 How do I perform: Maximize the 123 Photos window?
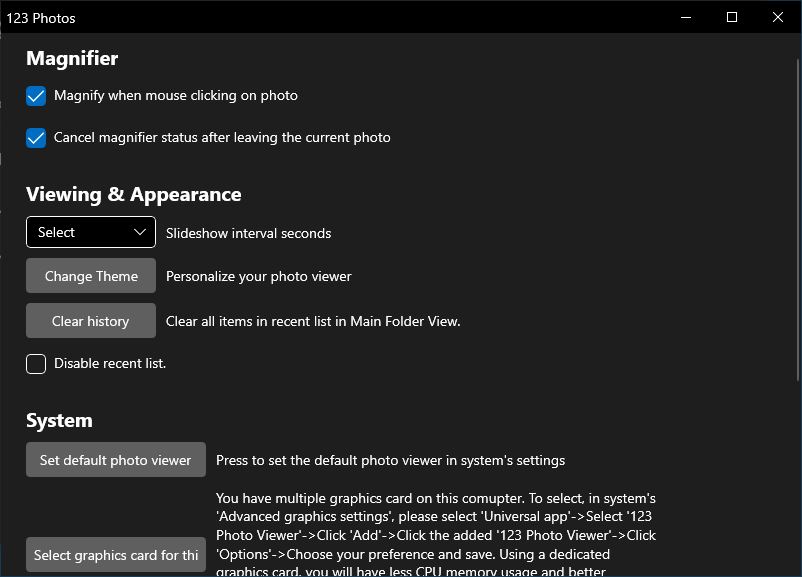click(732, 17)
